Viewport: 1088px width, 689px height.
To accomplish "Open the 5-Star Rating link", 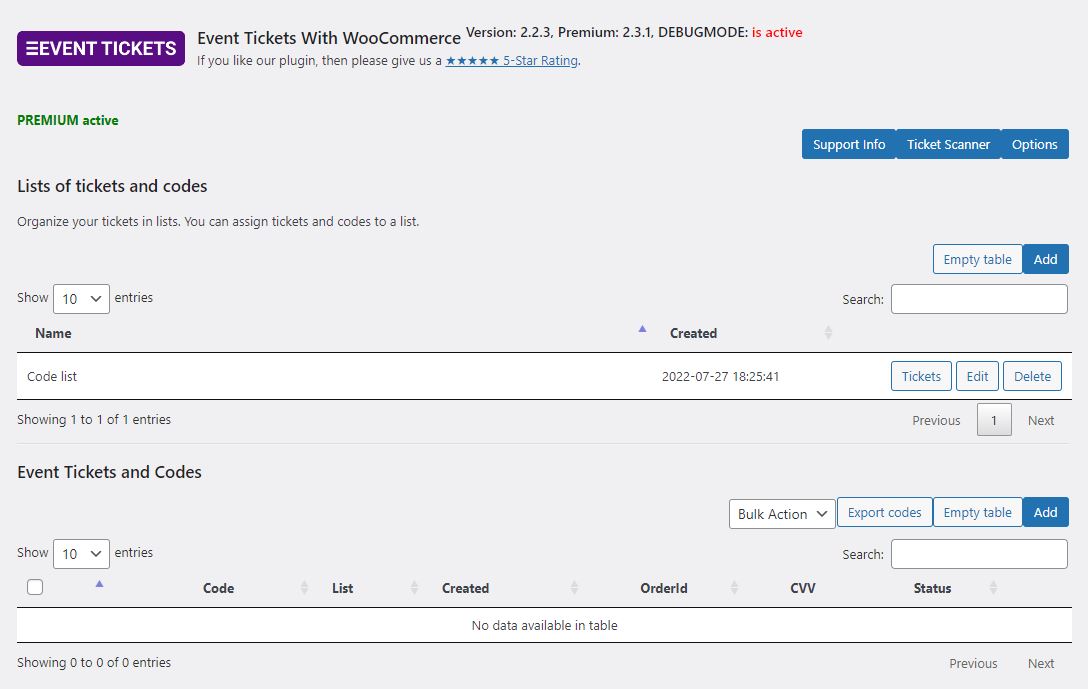I will (511, 60).
